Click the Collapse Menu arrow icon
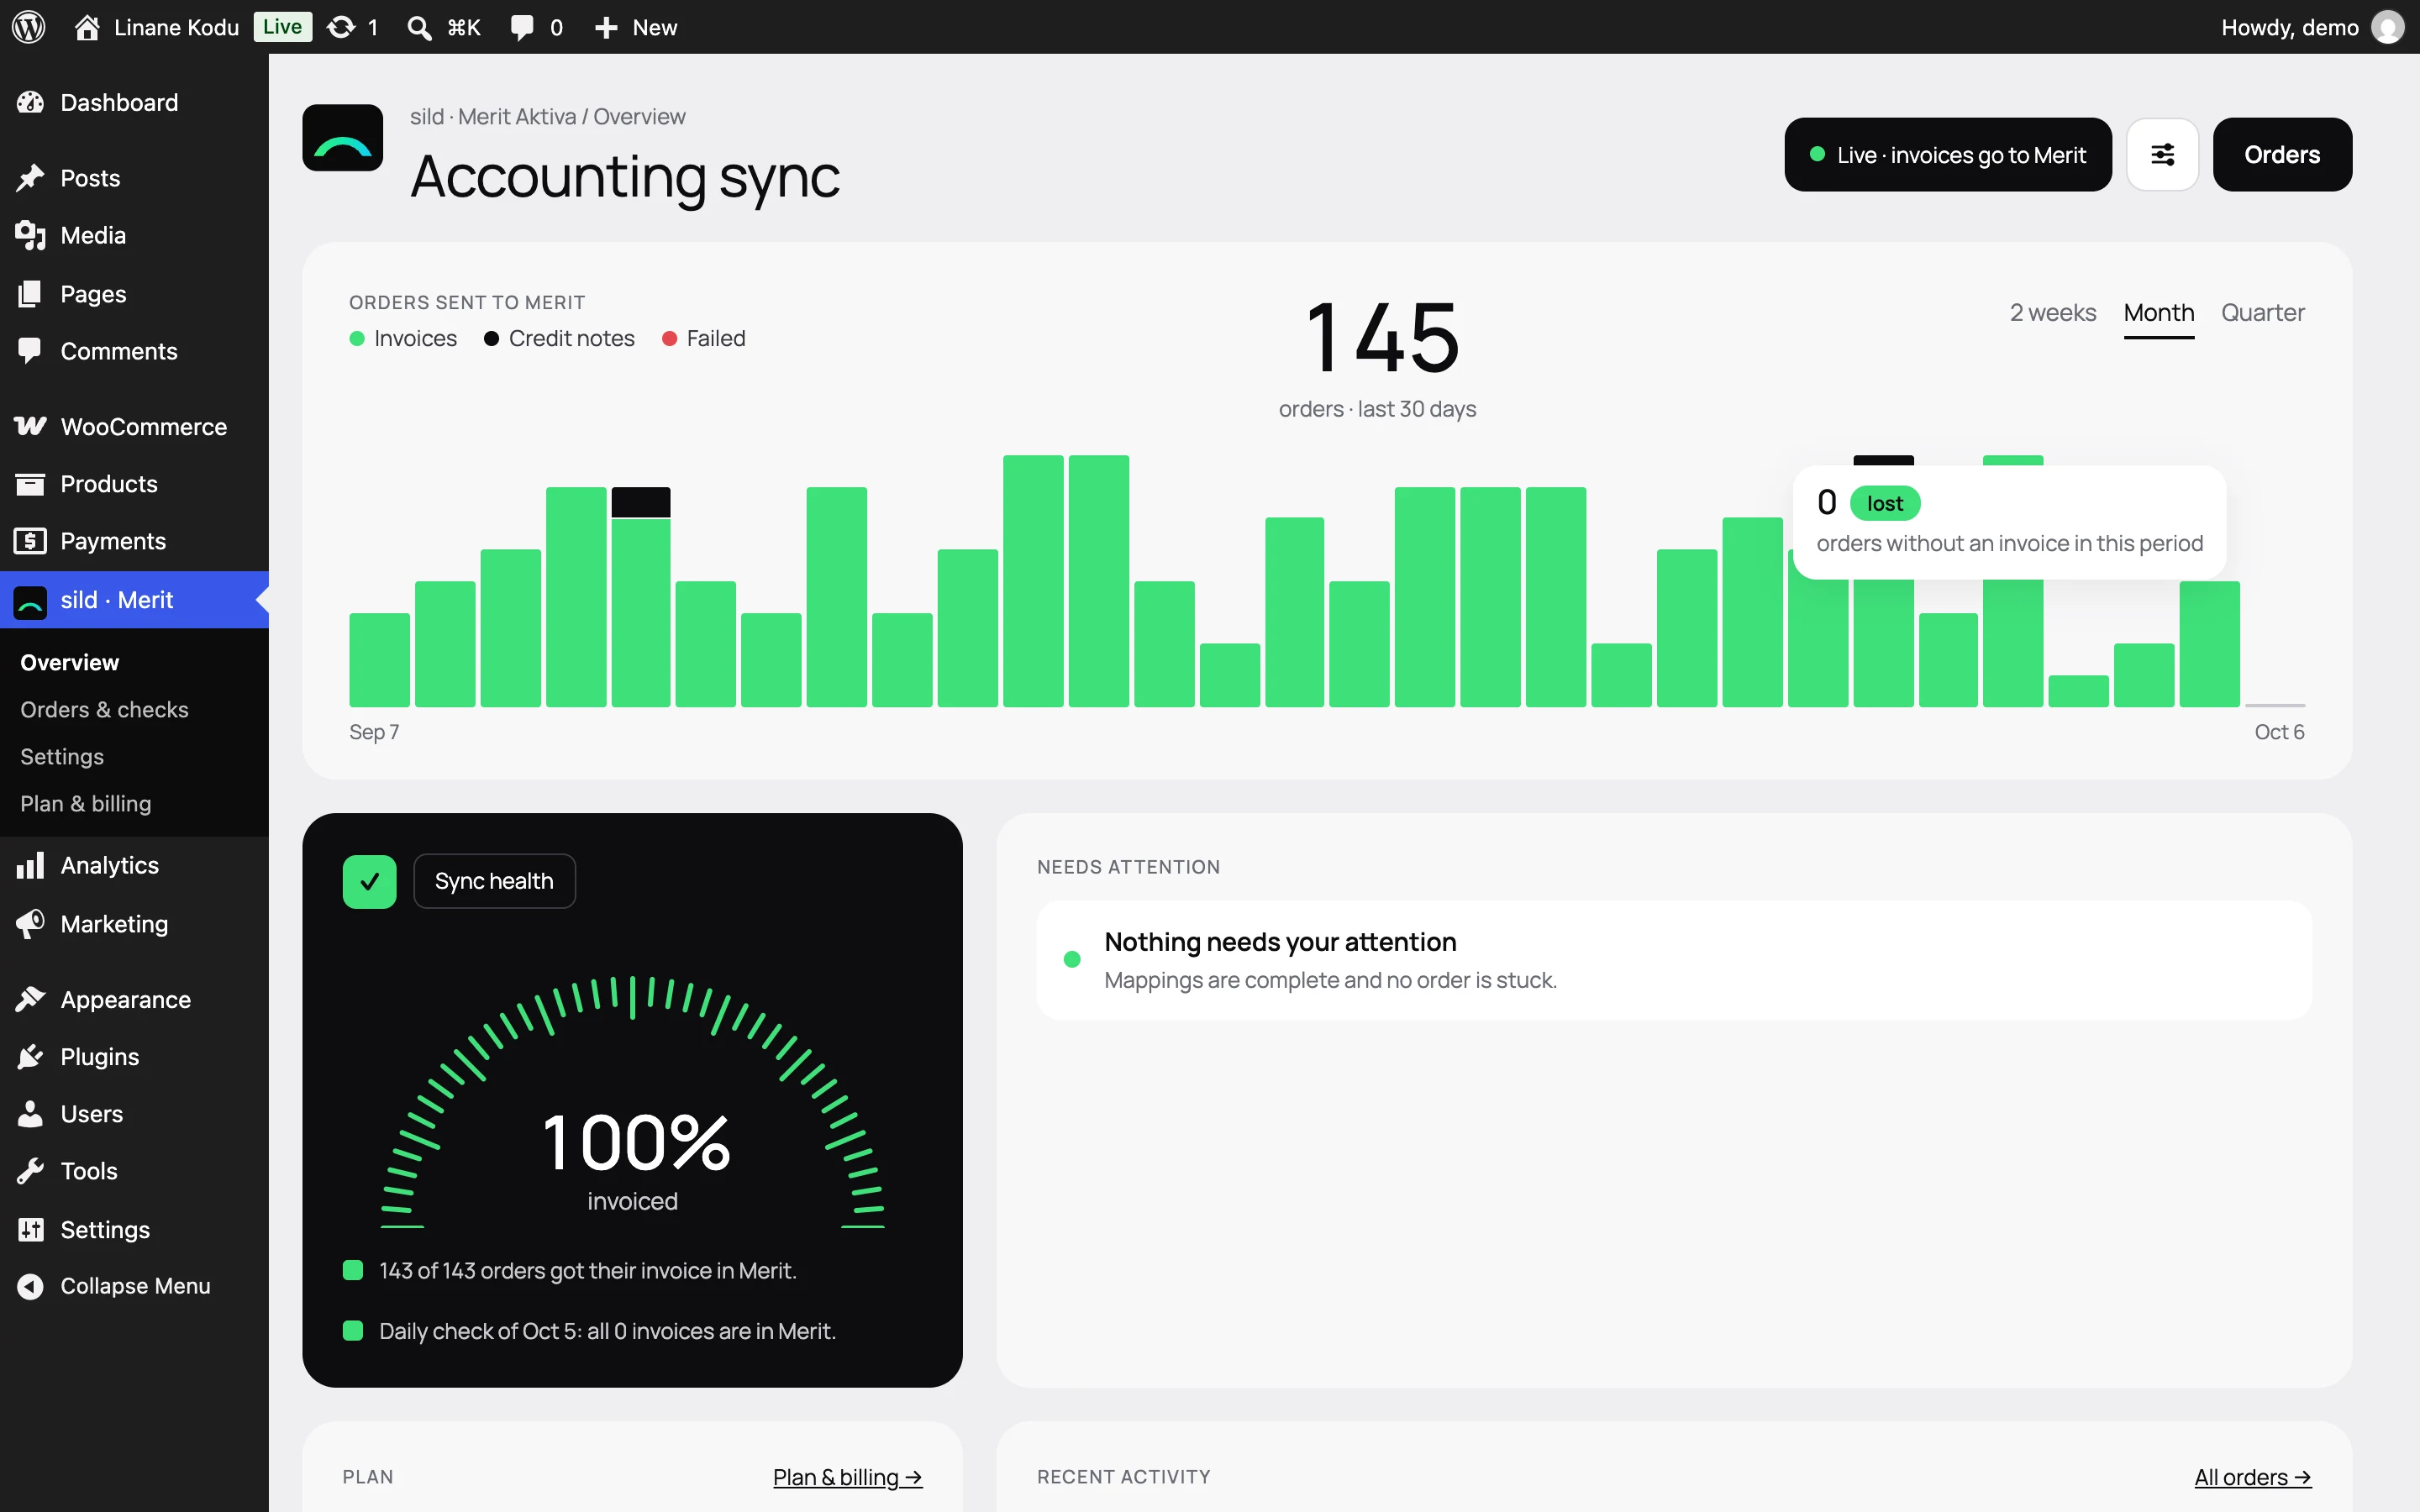2420x1512 pixels. pos(30,1286)
